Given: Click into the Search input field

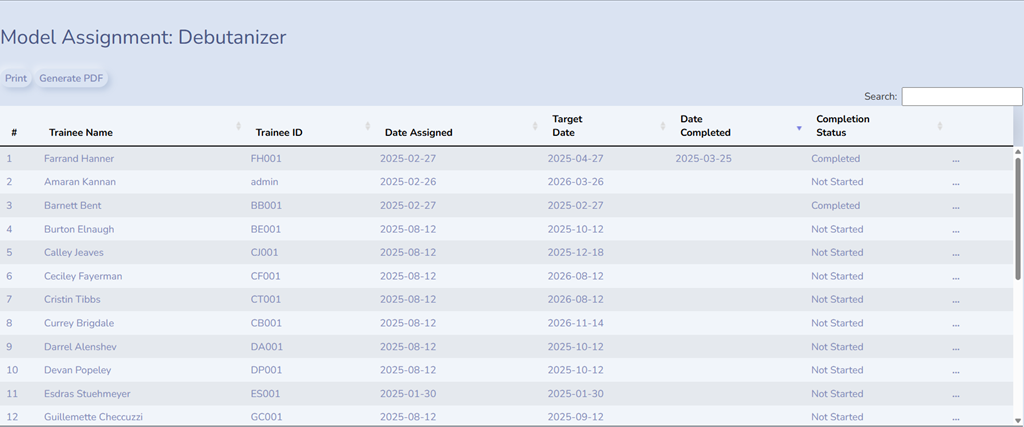Looking at the screenshot, I should (961, 96).
